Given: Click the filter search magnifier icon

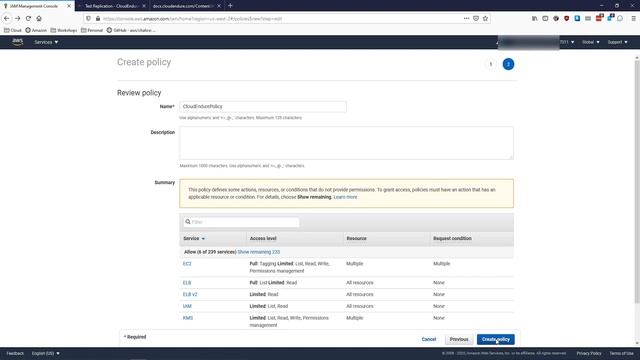Looking at the screenshot, I should click(188, 222).
